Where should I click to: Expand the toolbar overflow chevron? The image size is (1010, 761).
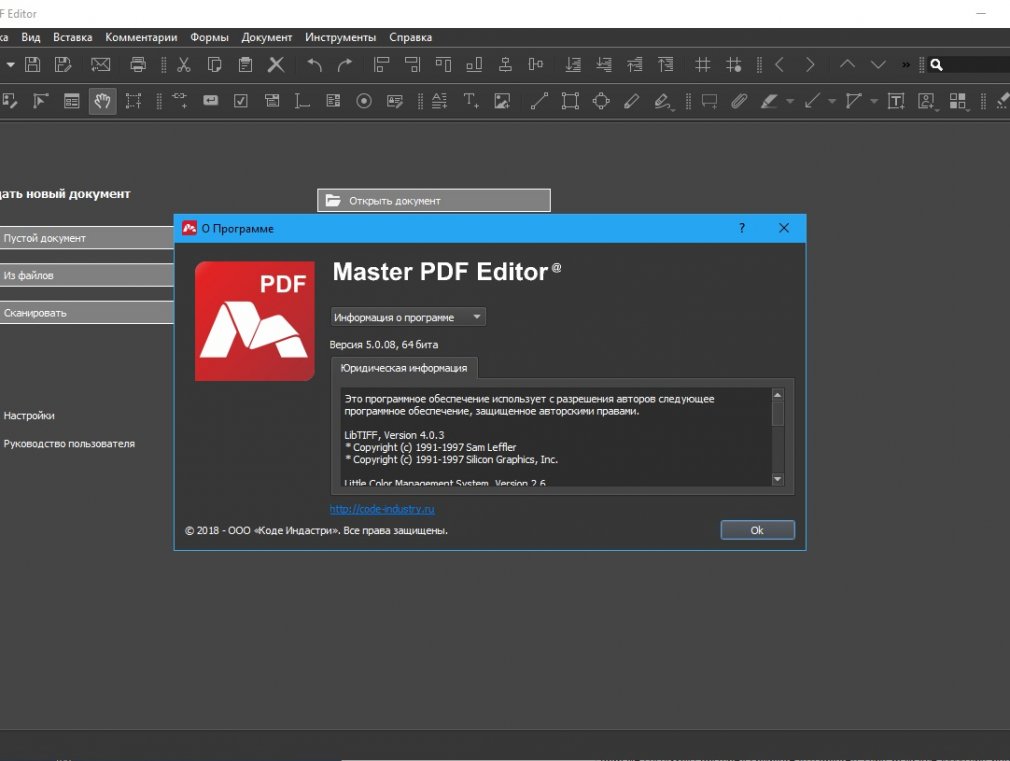pos(906,64)
